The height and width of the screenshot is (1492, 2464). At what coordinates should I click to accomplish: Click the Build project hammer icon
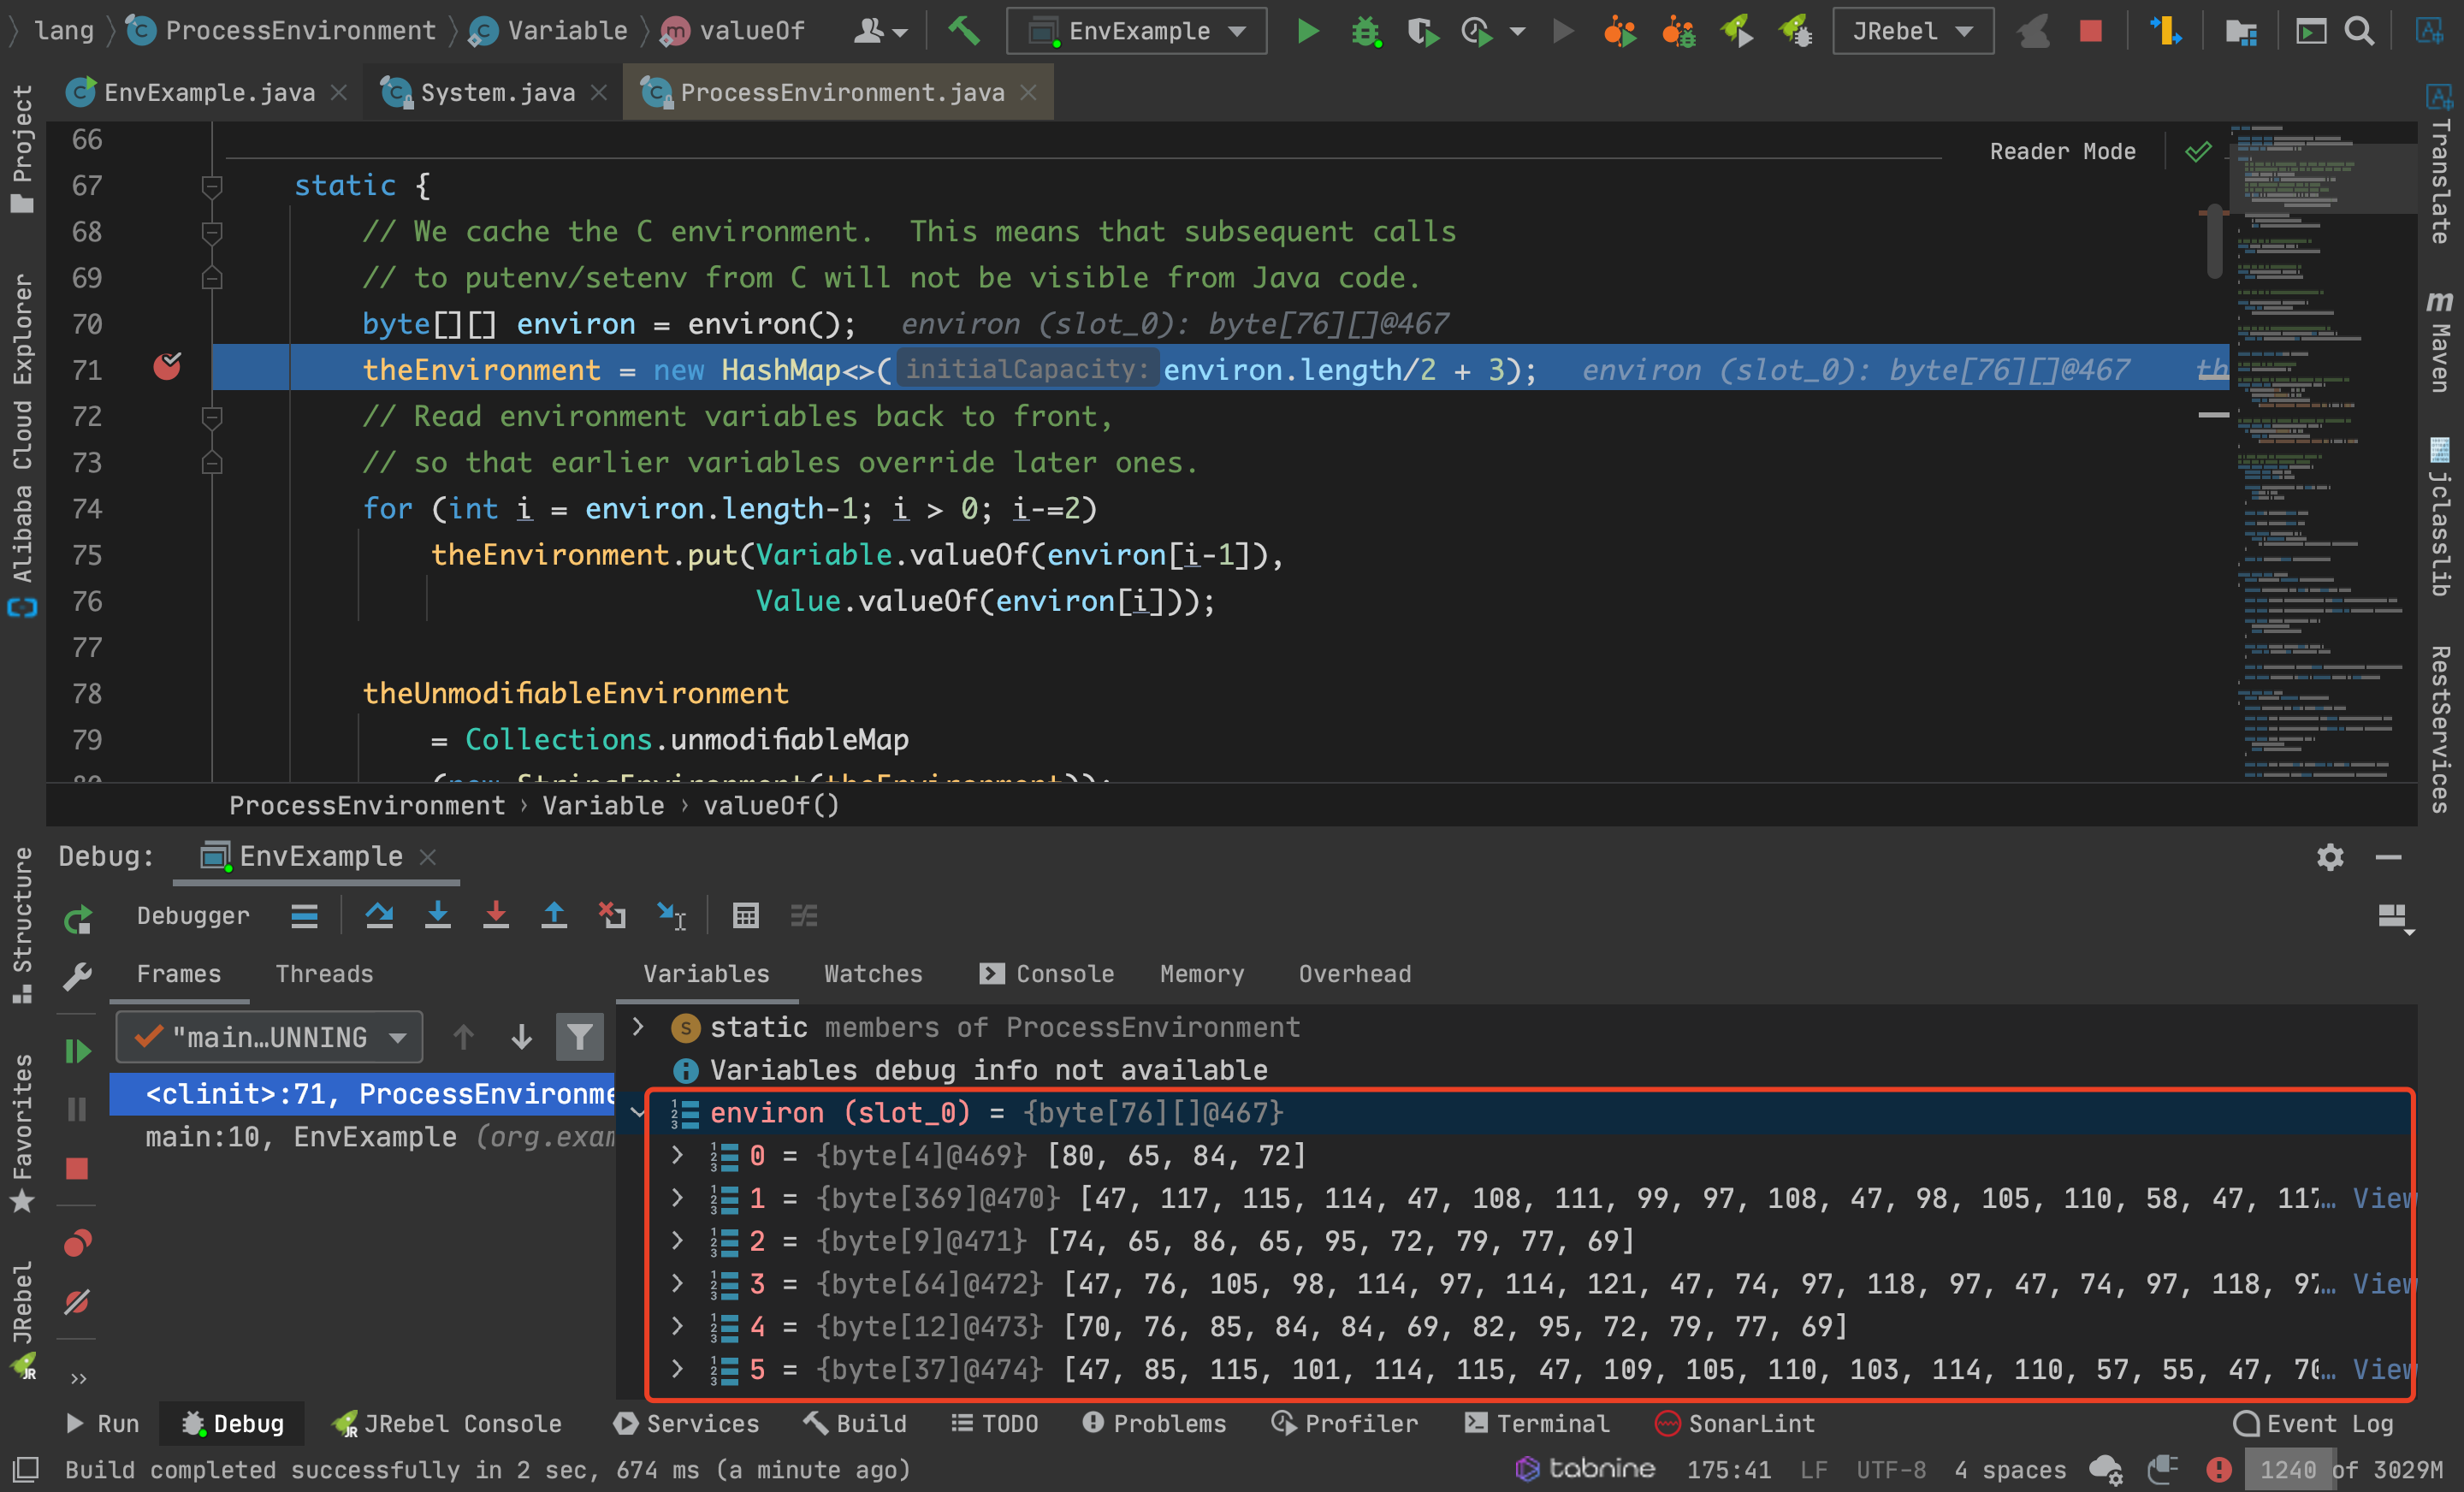pyautogui.click(x=963, y=31)
